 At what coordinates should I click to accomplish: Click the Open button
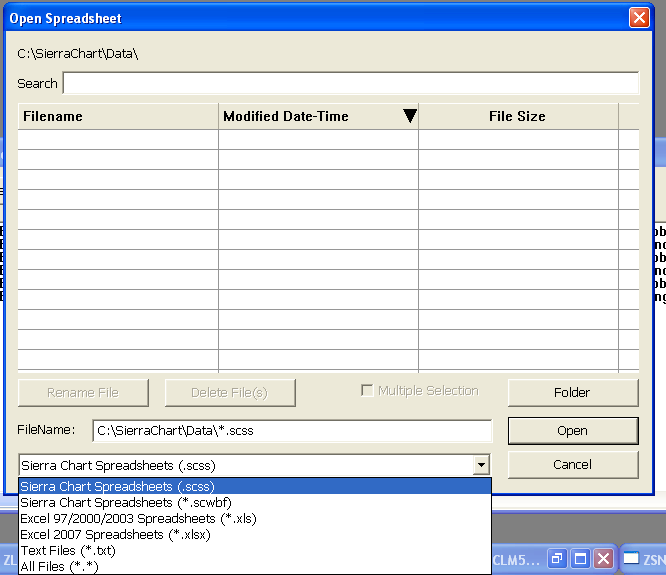coord(573,431)
